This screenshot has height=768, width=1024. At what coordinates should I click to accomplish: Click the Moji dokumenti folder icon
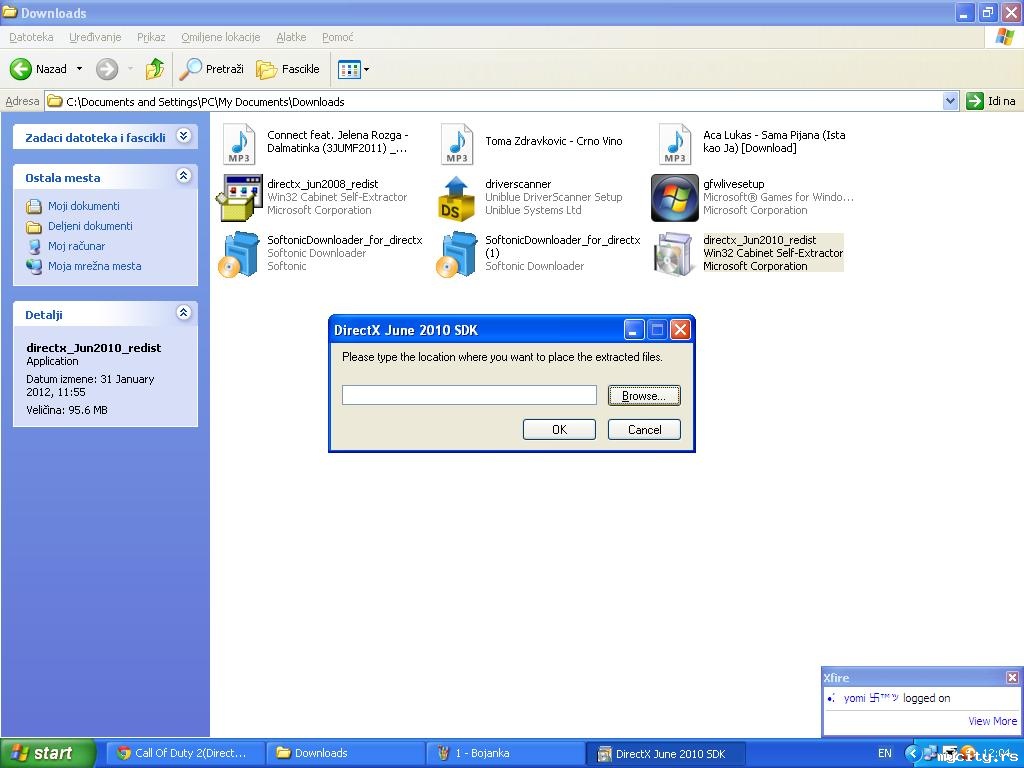tap(34, 206)
